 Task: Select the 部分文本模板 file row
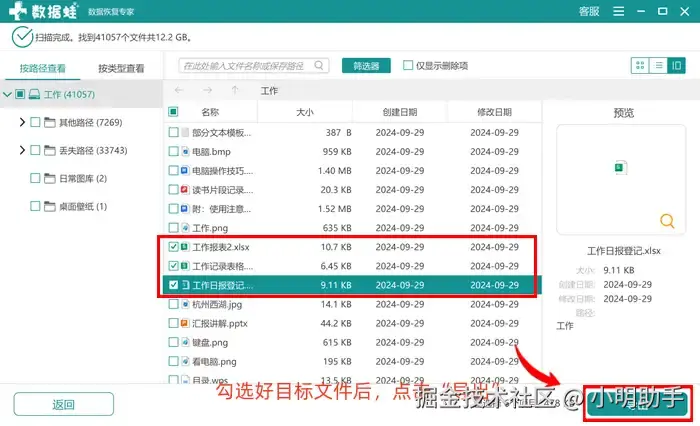(x=353, y=133)
